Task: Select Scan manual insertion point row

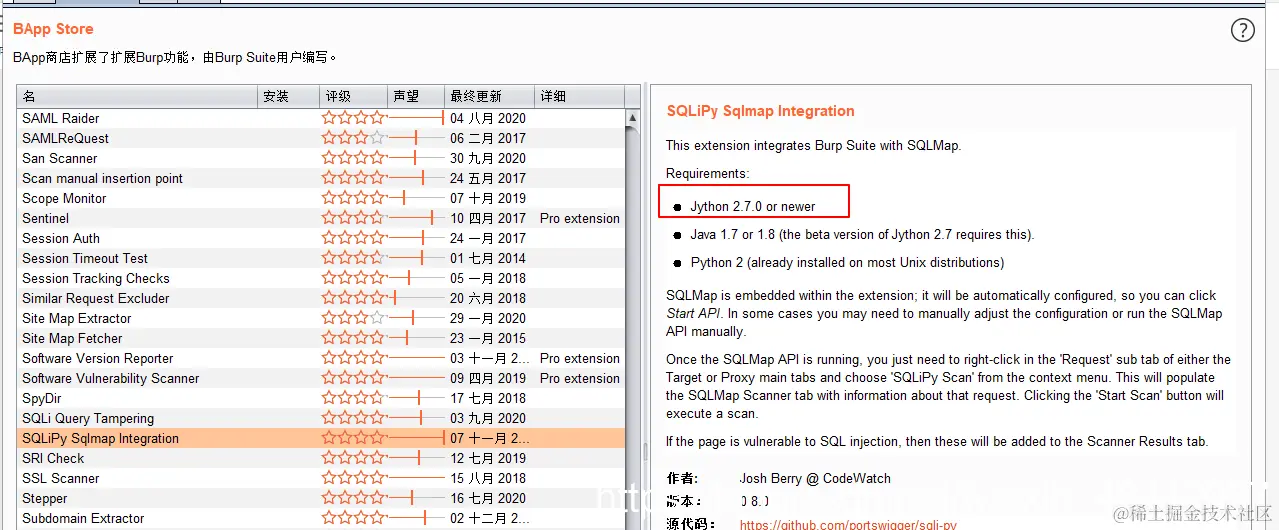Action: [x=321, y=178]
